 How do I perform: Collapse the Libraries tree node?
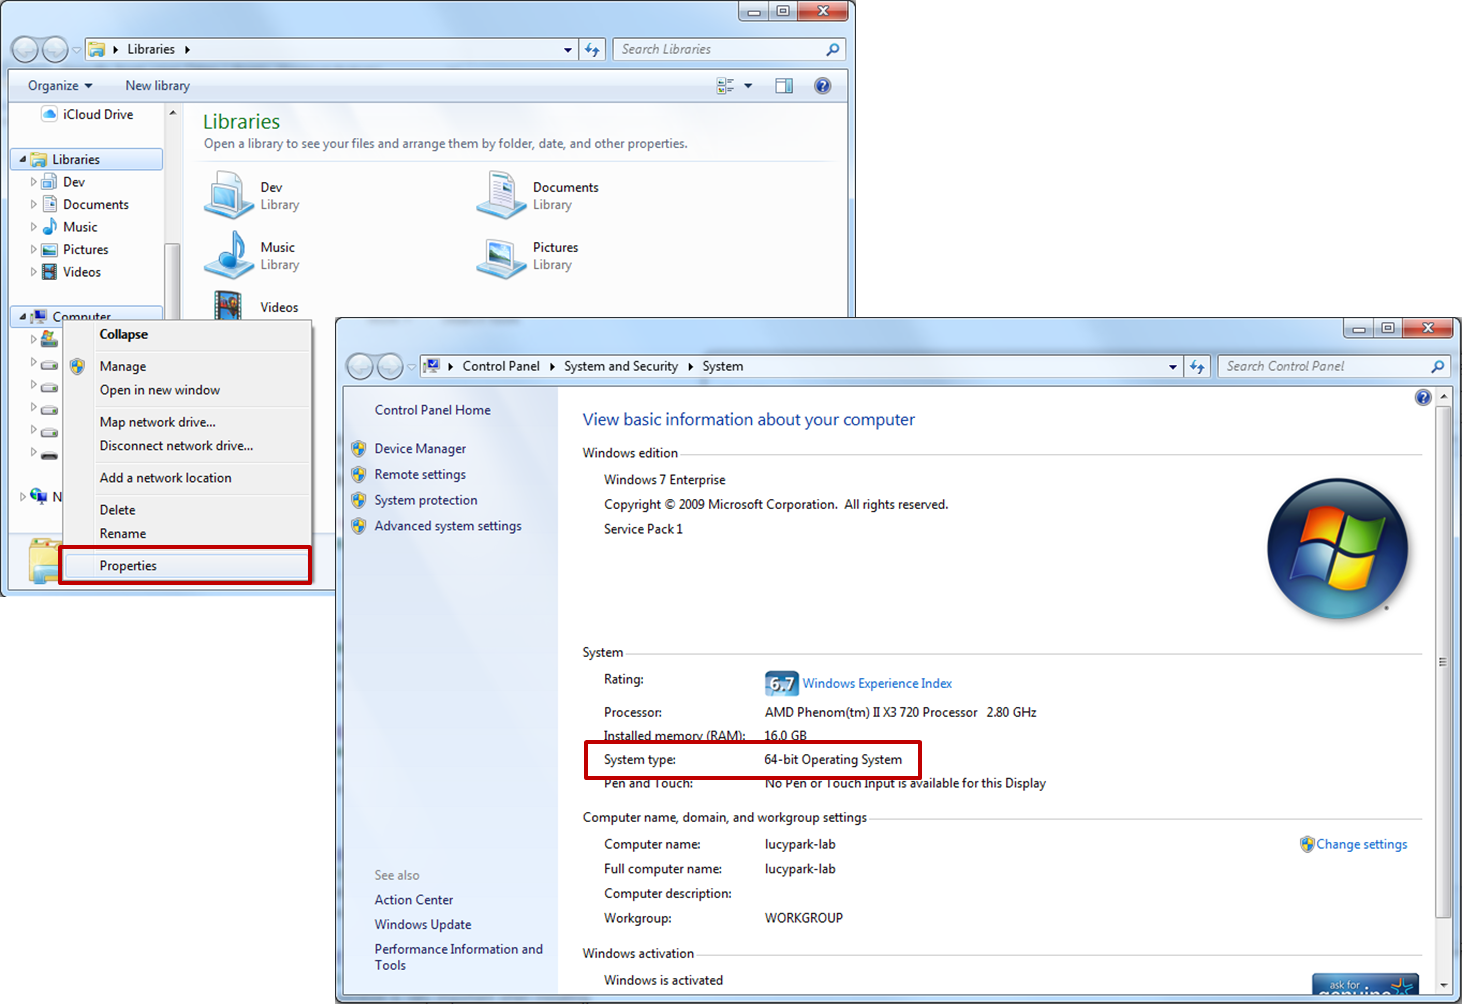click(22, 159)
